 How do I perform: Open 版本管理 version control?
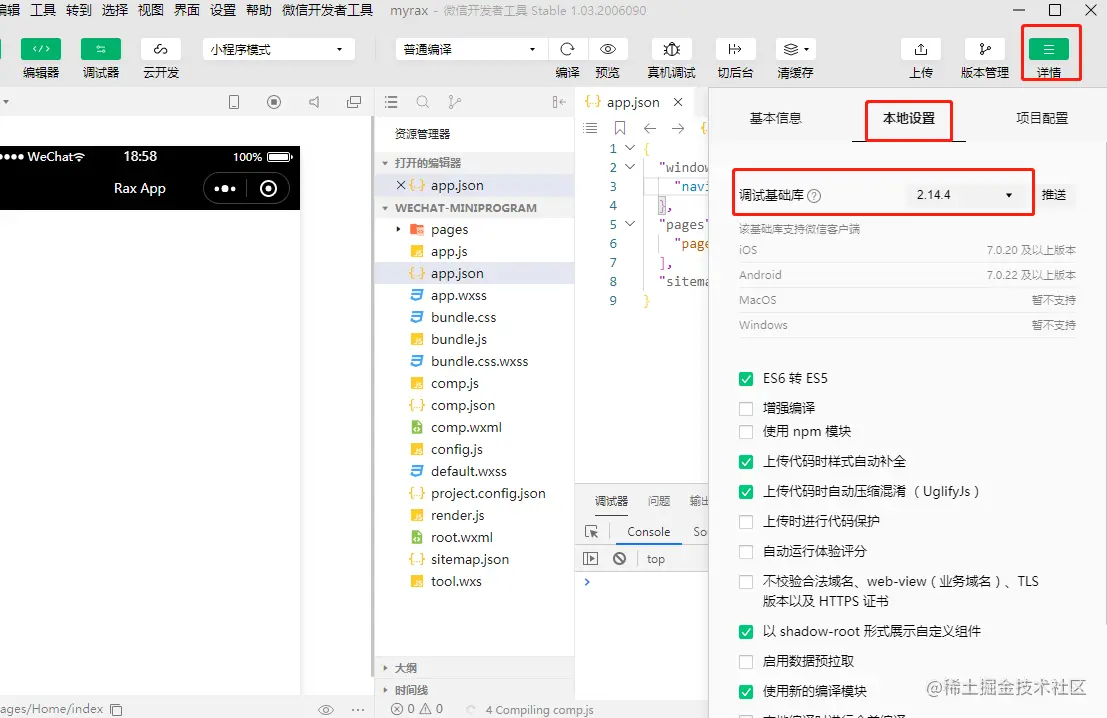tap(985, 49)
